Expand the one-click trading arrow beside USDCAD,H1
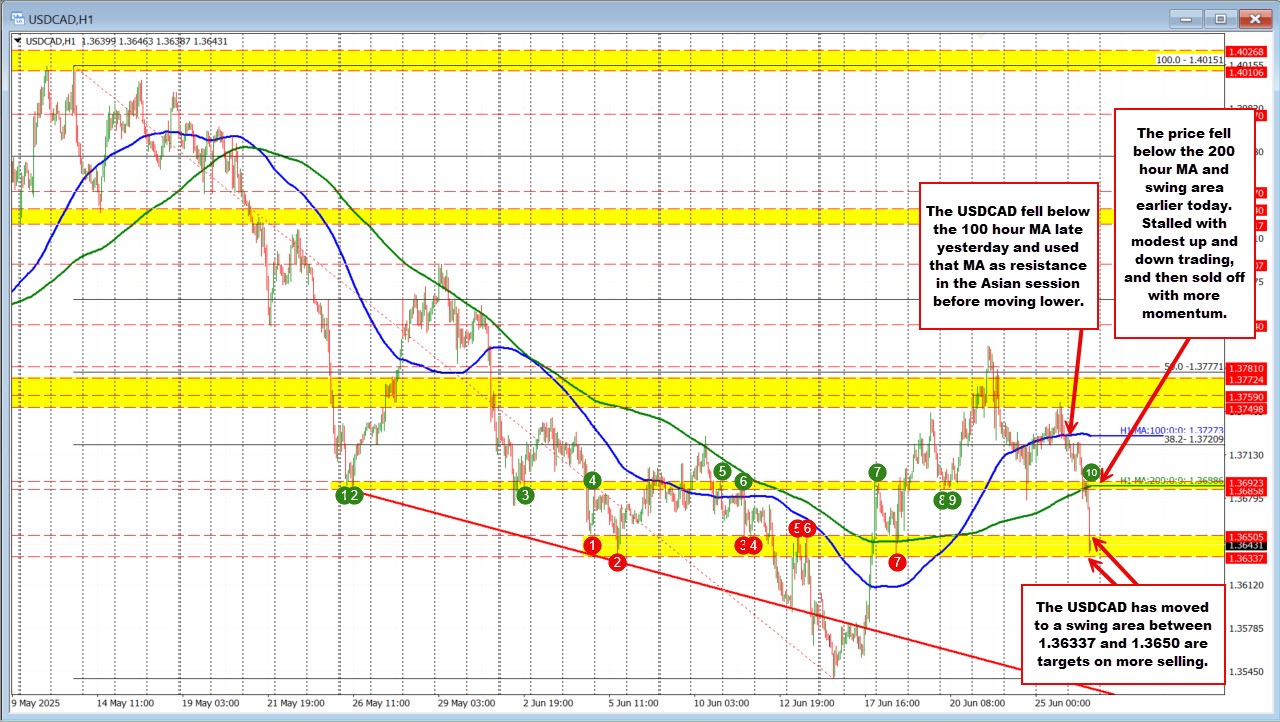 16,41
